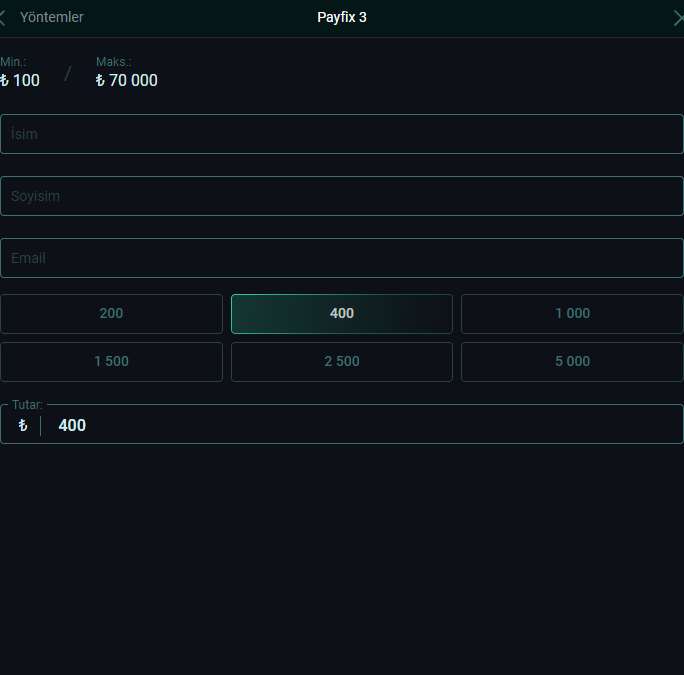Click the Tutar amount field

(x=342, y=424)
